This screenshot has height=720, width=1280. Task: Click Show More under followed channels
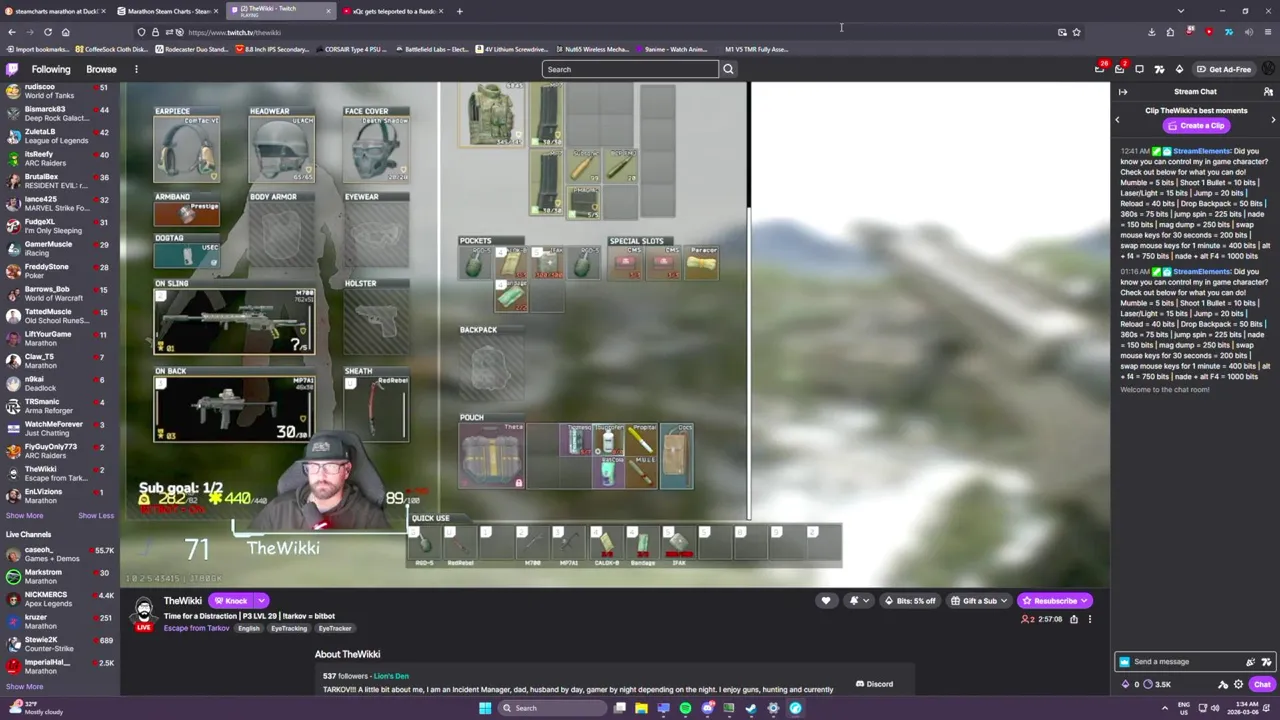coord(24,515)
